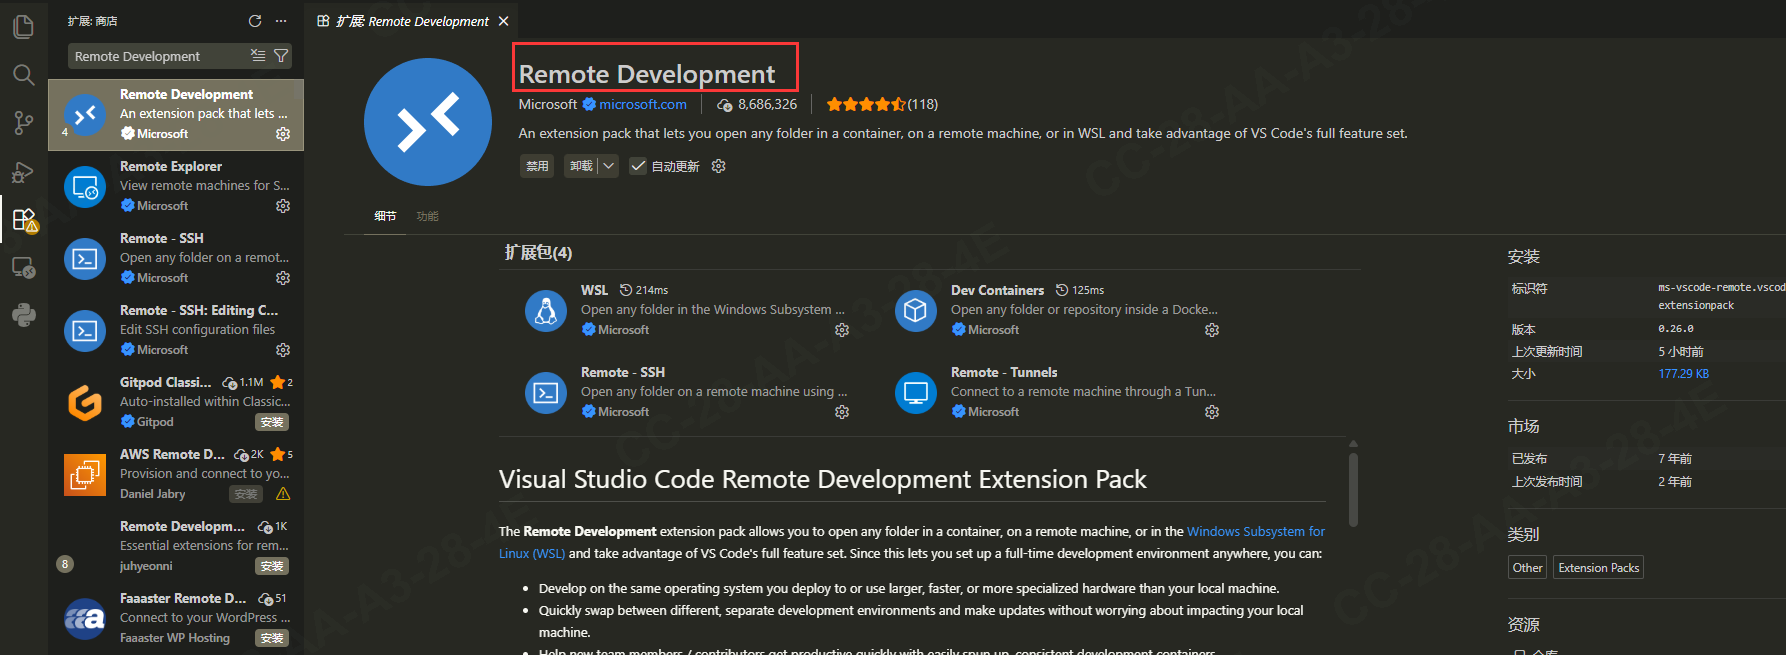This screenshot has height=655, width=1786.
Task: Click the WSL penguin icon
Action: tap(546, 311)
